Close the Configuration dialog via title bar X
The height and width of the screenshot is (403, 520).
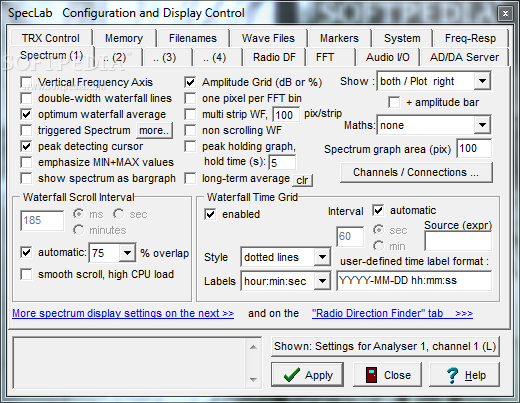pyautogui.click(x=505, y=14)
